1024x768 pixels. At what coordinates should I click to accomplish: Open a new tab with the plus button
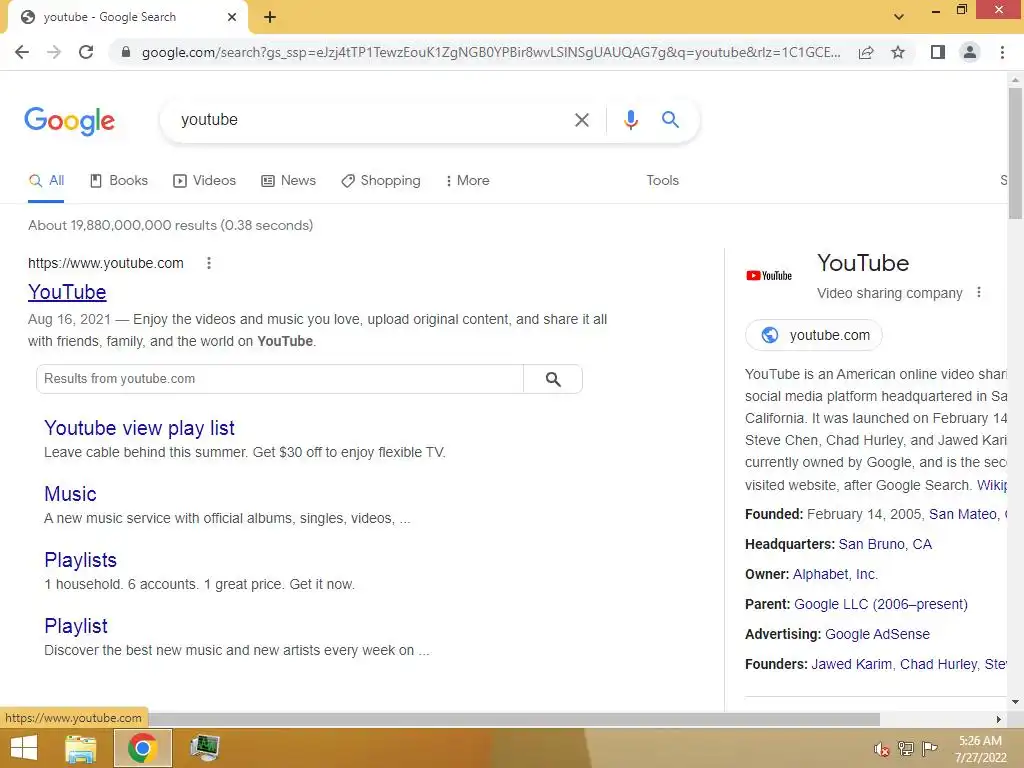(x=270, y=18)
